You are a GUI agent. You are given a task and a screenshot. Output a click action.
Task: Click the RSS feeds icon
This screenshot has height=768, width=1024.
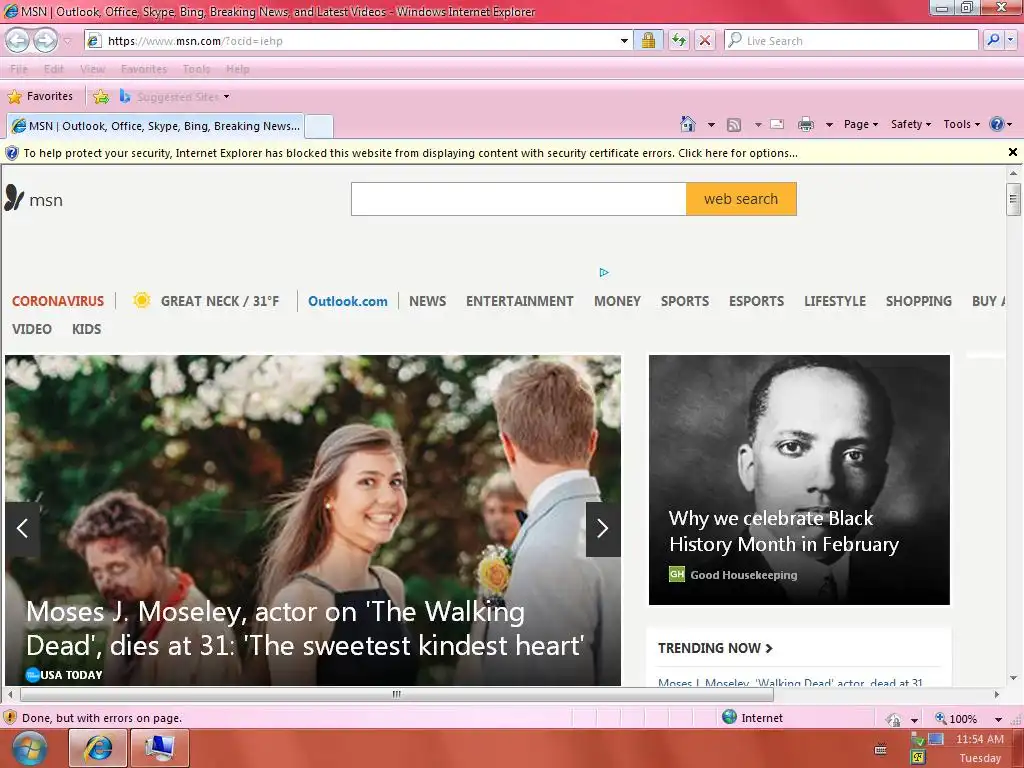[x=734, y=124]
